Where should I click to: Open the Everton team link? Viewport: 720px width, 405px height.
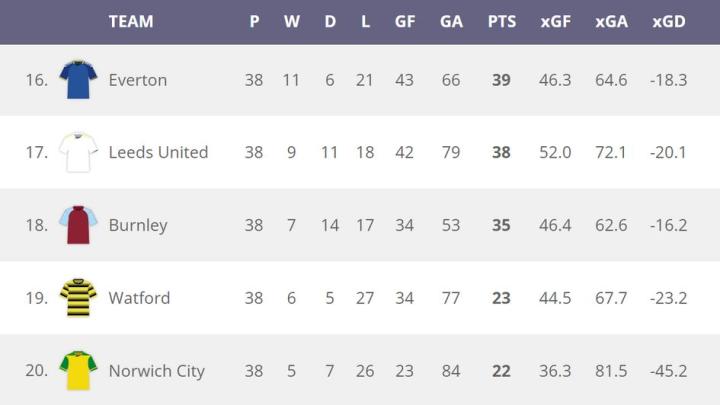tap(138, 80)
